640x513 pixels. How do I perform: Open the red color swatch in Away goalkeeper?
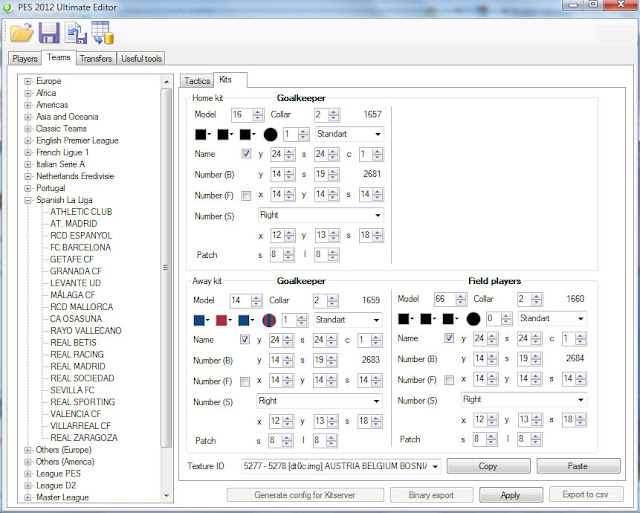click(x=223, y=320)
